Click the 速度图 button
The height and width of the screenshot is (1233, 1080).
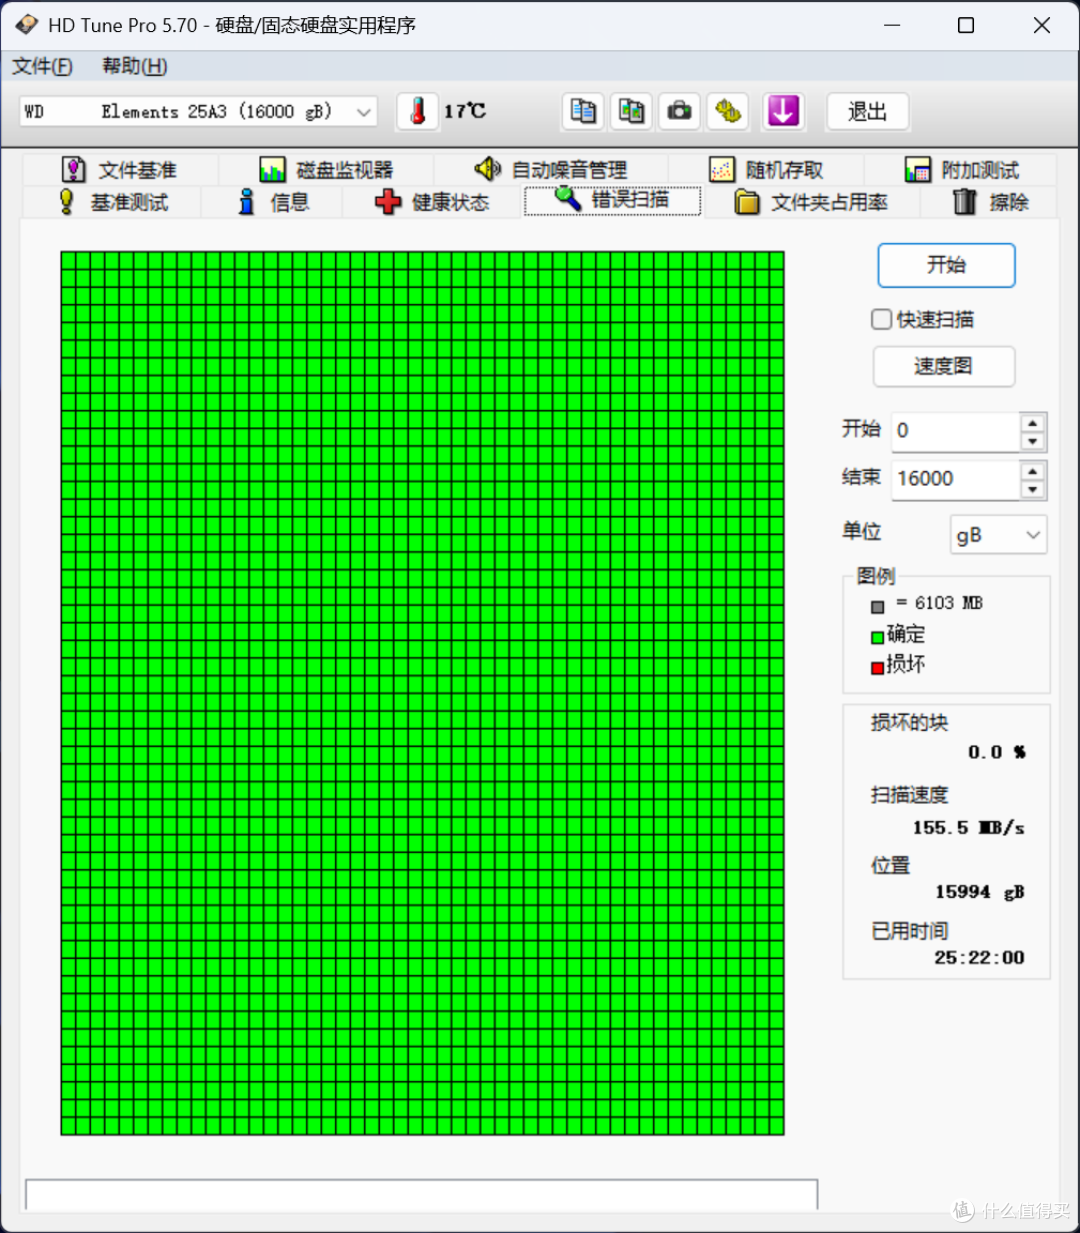[944, 366]
